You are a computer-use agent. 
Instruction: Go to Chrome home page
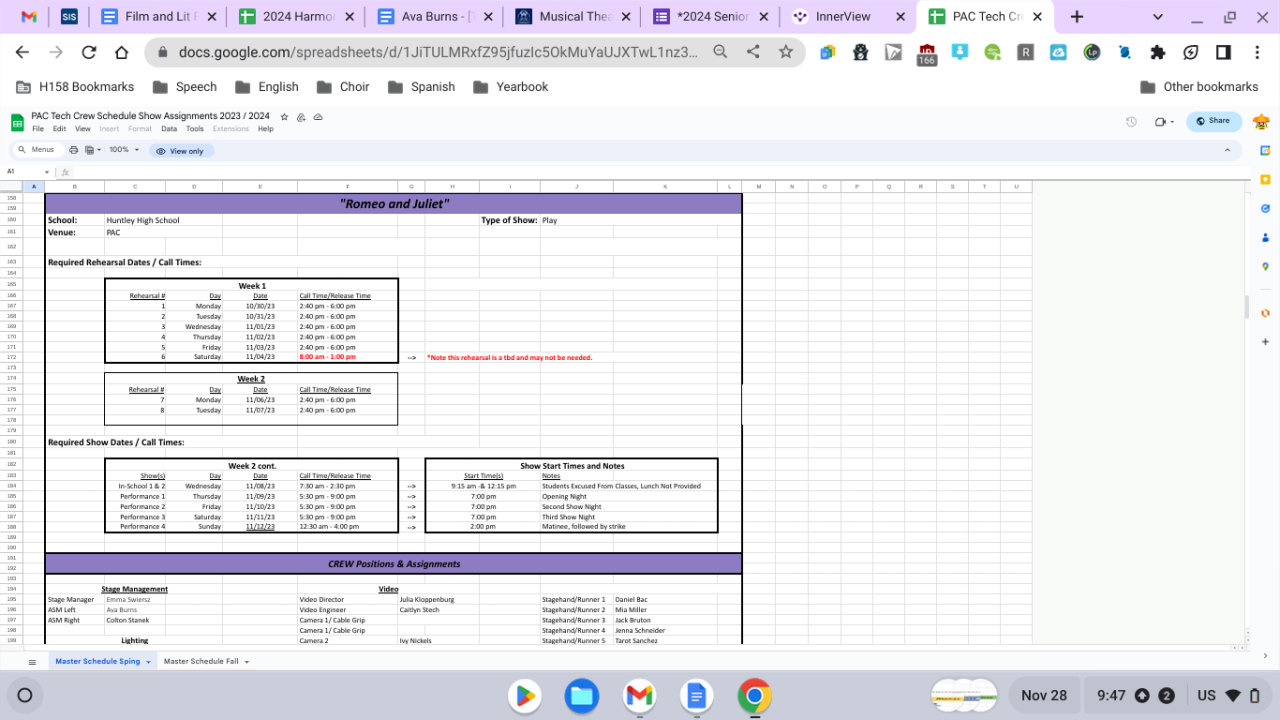[x=122, y=52]
